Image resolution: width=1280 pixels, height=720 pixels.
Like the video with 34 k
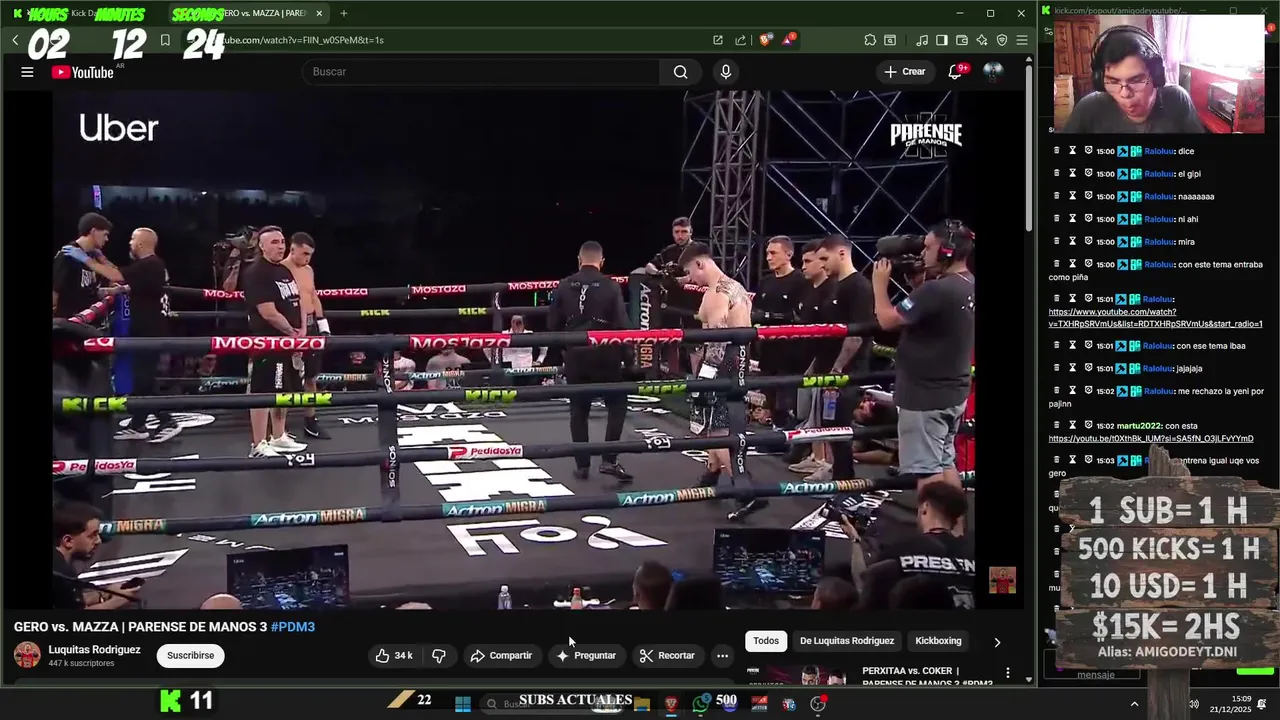point(393,656)
